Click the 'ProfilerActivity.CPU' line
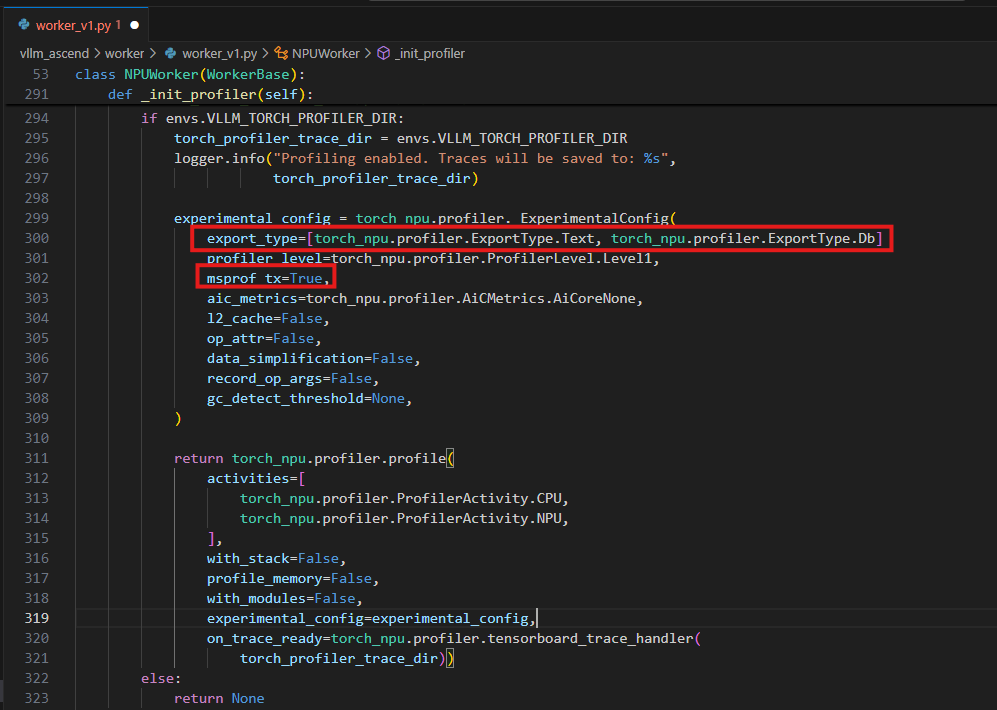997x710 pixels. click(404, 499)
